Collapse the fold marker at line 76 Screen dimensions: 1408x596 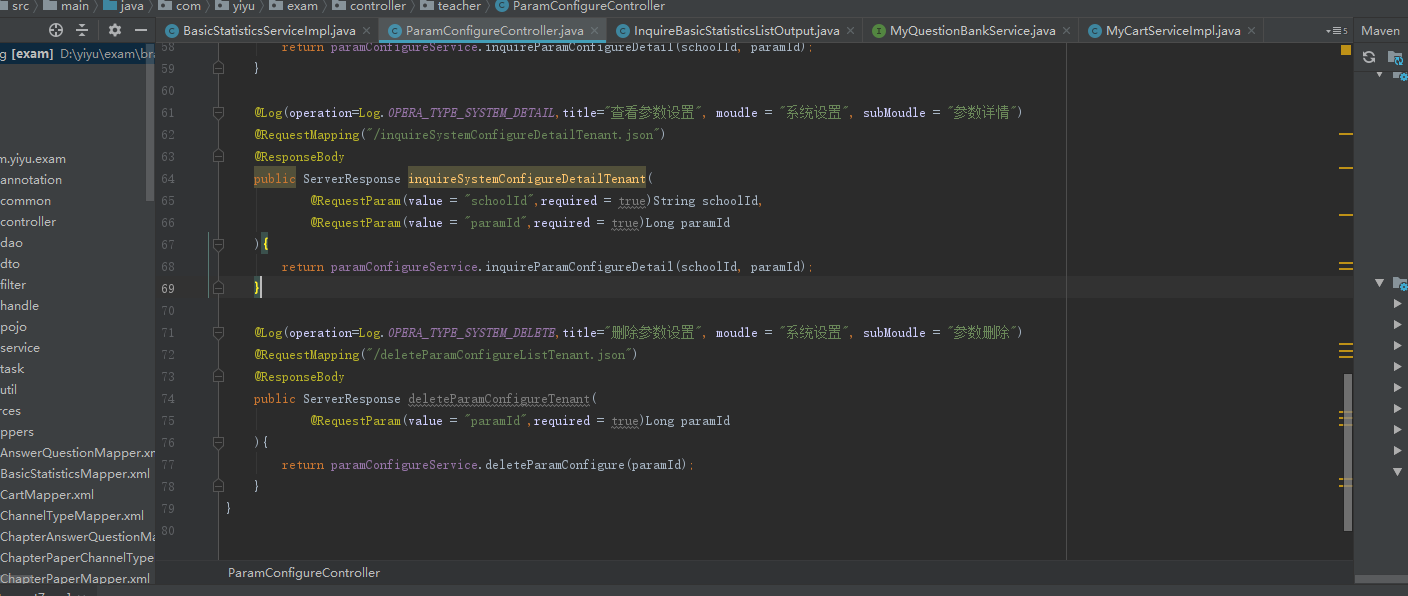(218, 443)
